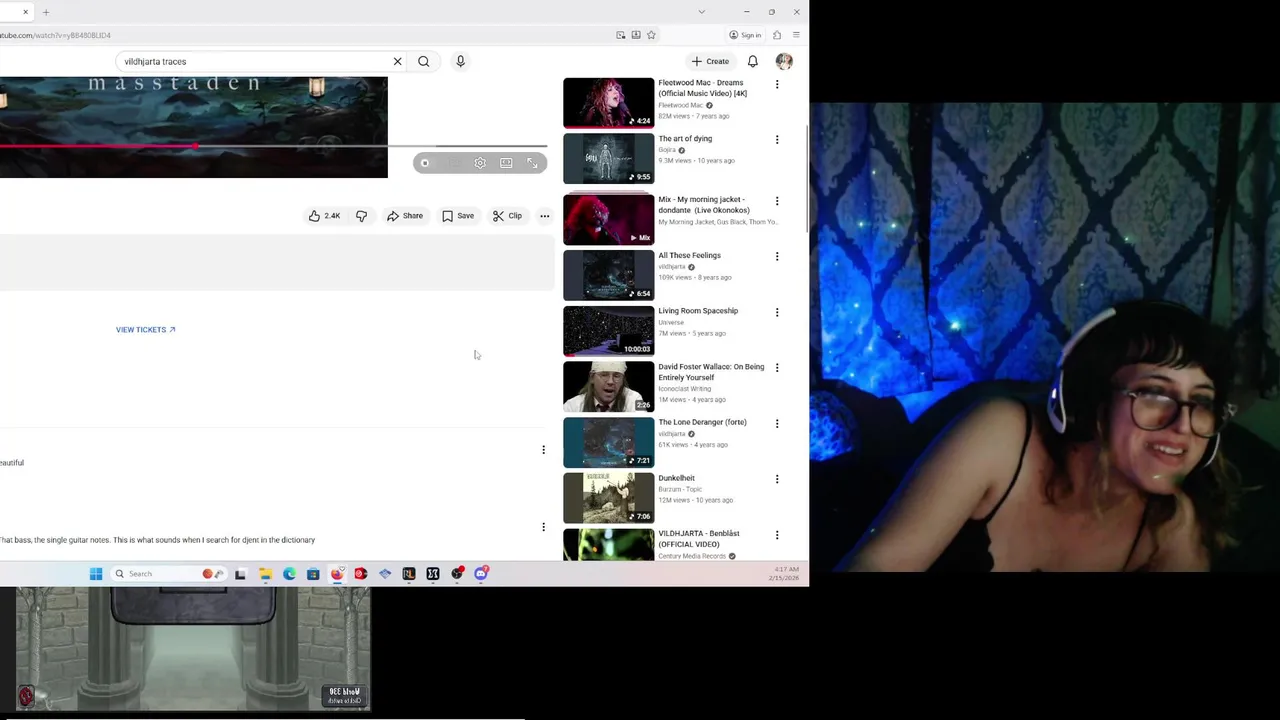1280x720 pixels.
Task: Open options for The Lone Deranger
Action: pos(777,424)
